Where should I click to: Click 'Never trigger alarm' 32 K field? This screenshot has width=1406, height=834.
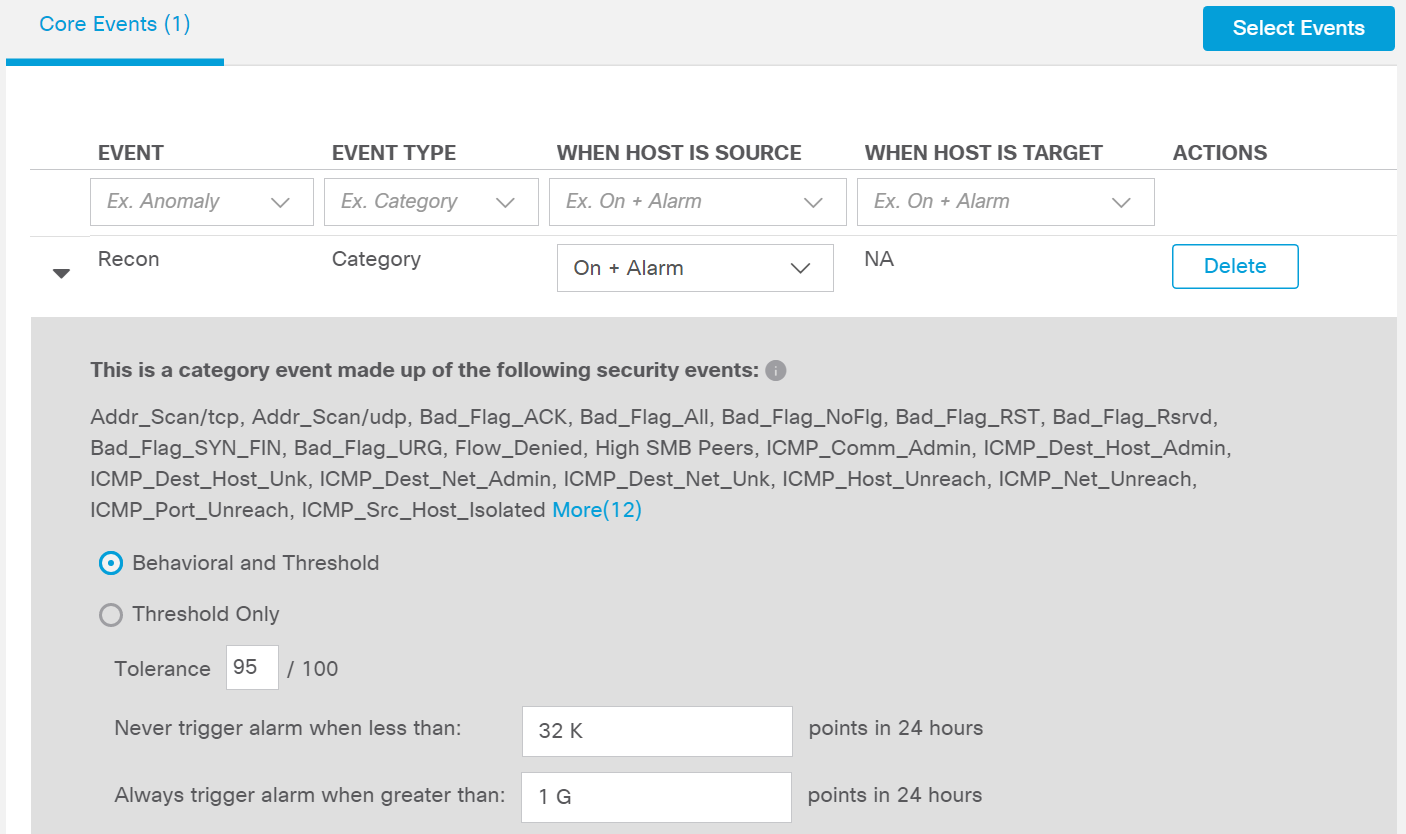pyautogui.click(x=657, y=731)
